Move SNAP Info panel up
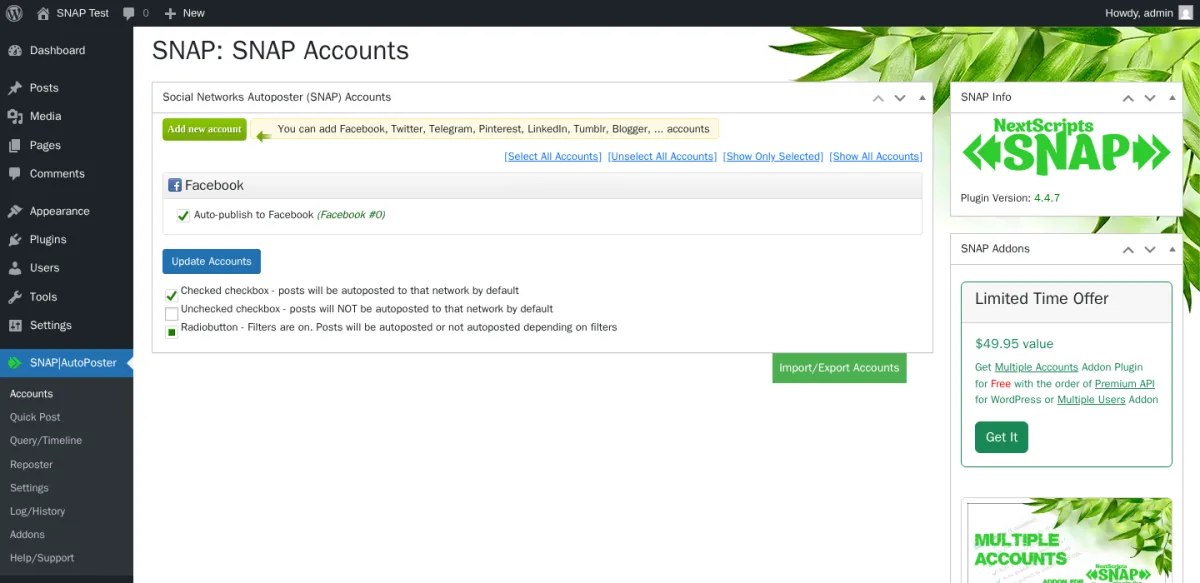 [x=1128, y=98]
